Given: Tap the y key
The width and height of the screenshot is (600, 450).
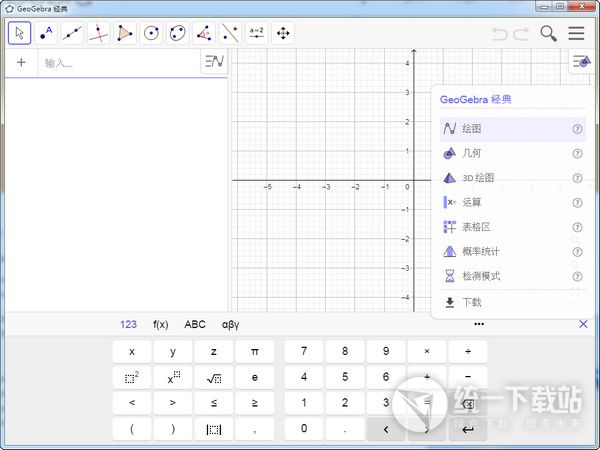Looking at the screenshot, I should pyautogui.click(x=173, y=352).
